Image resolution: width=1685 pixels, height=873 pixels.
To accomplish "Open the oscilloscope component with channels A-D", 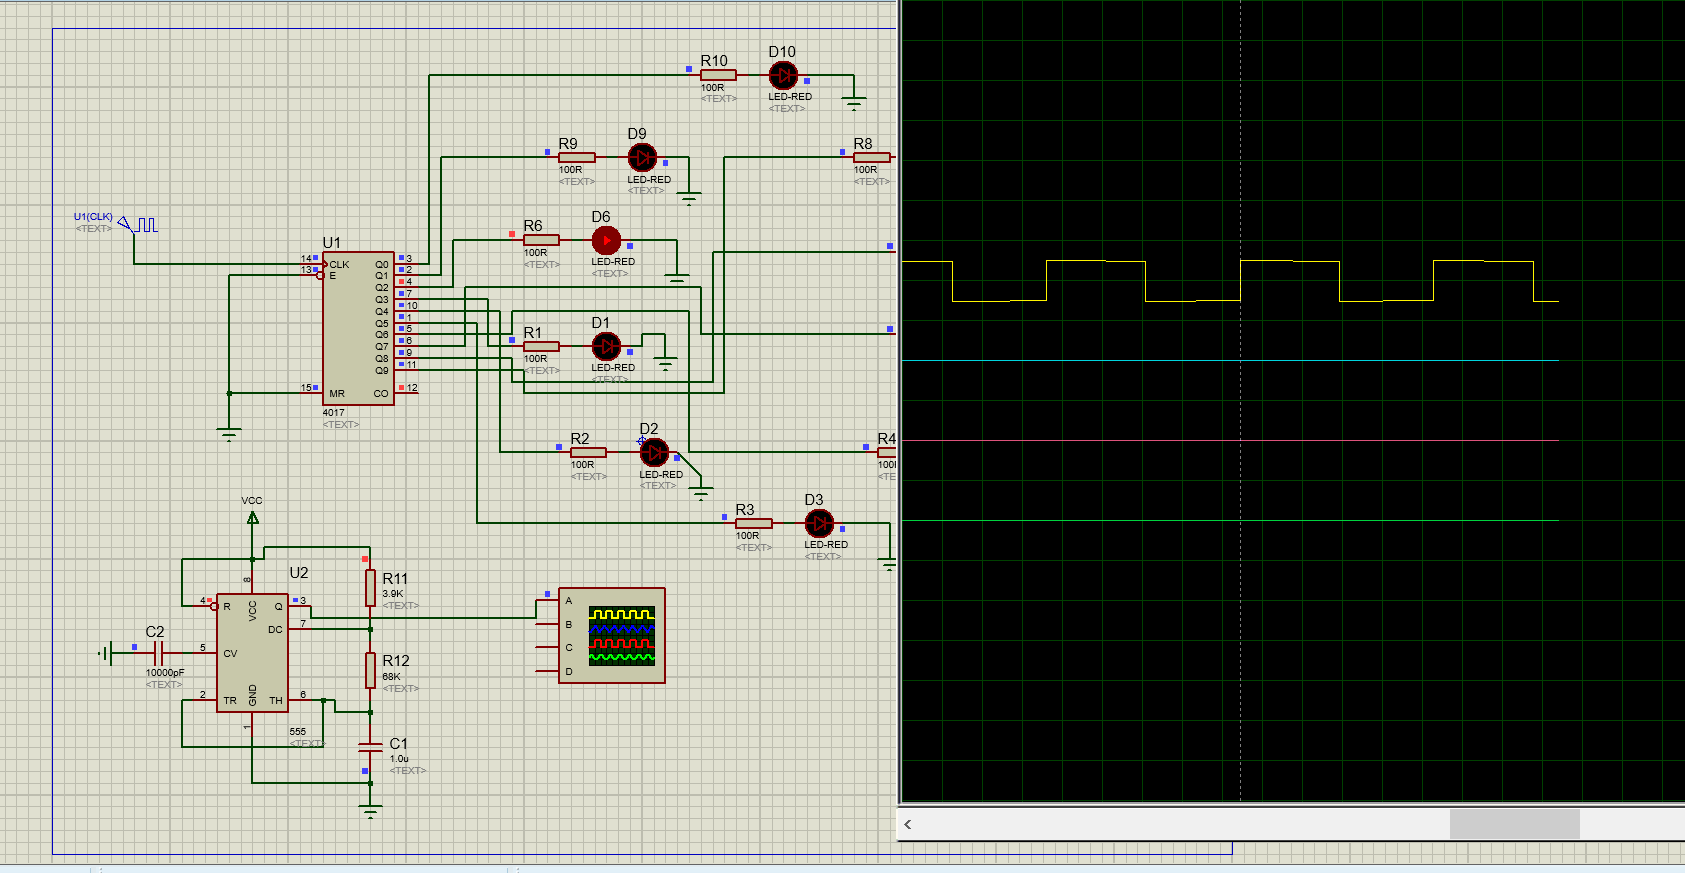I will [612, 635].
